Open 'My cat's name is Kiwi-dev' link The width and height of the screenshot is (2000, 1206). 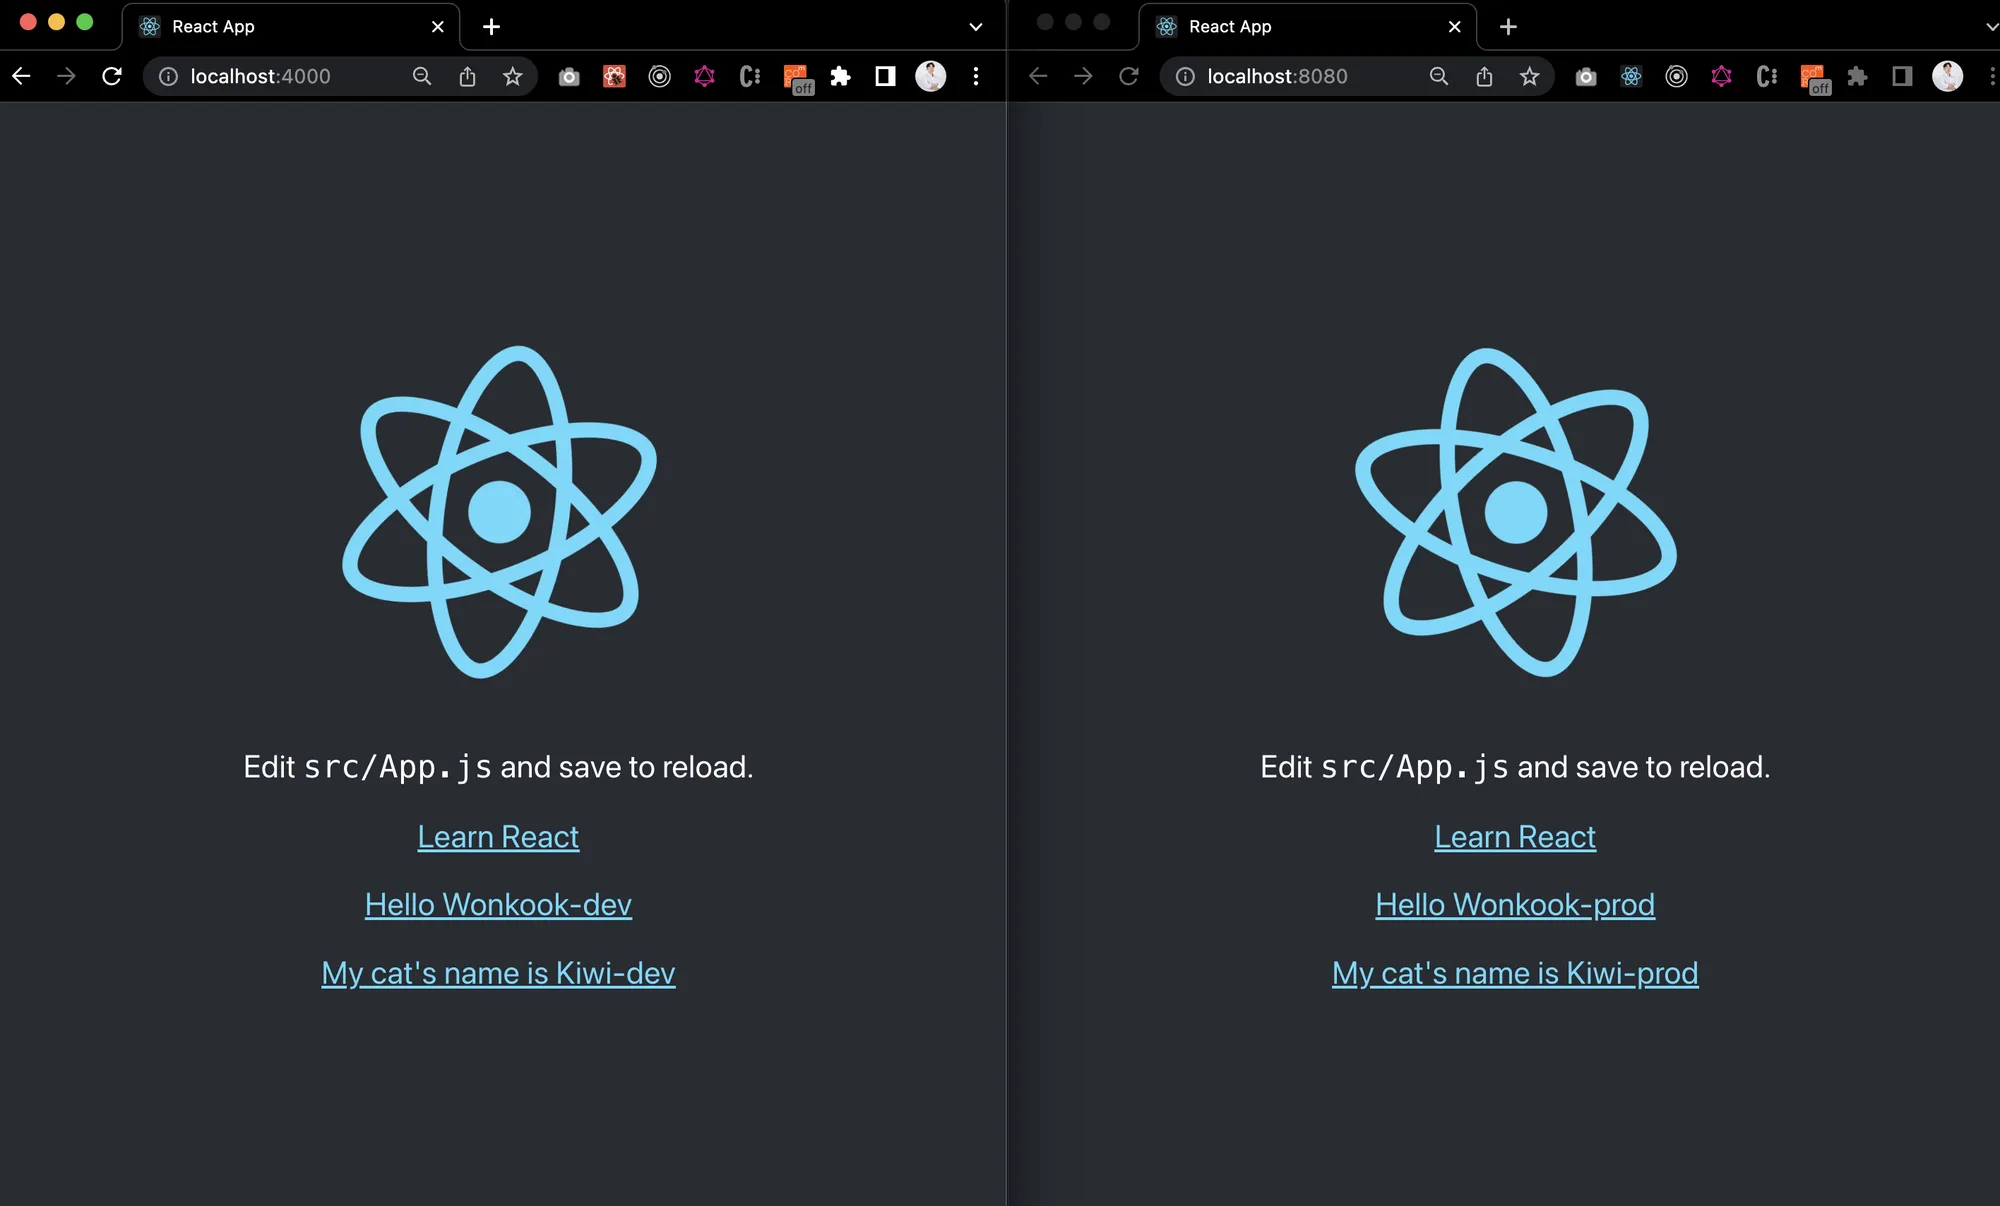[x=498, y=973]
